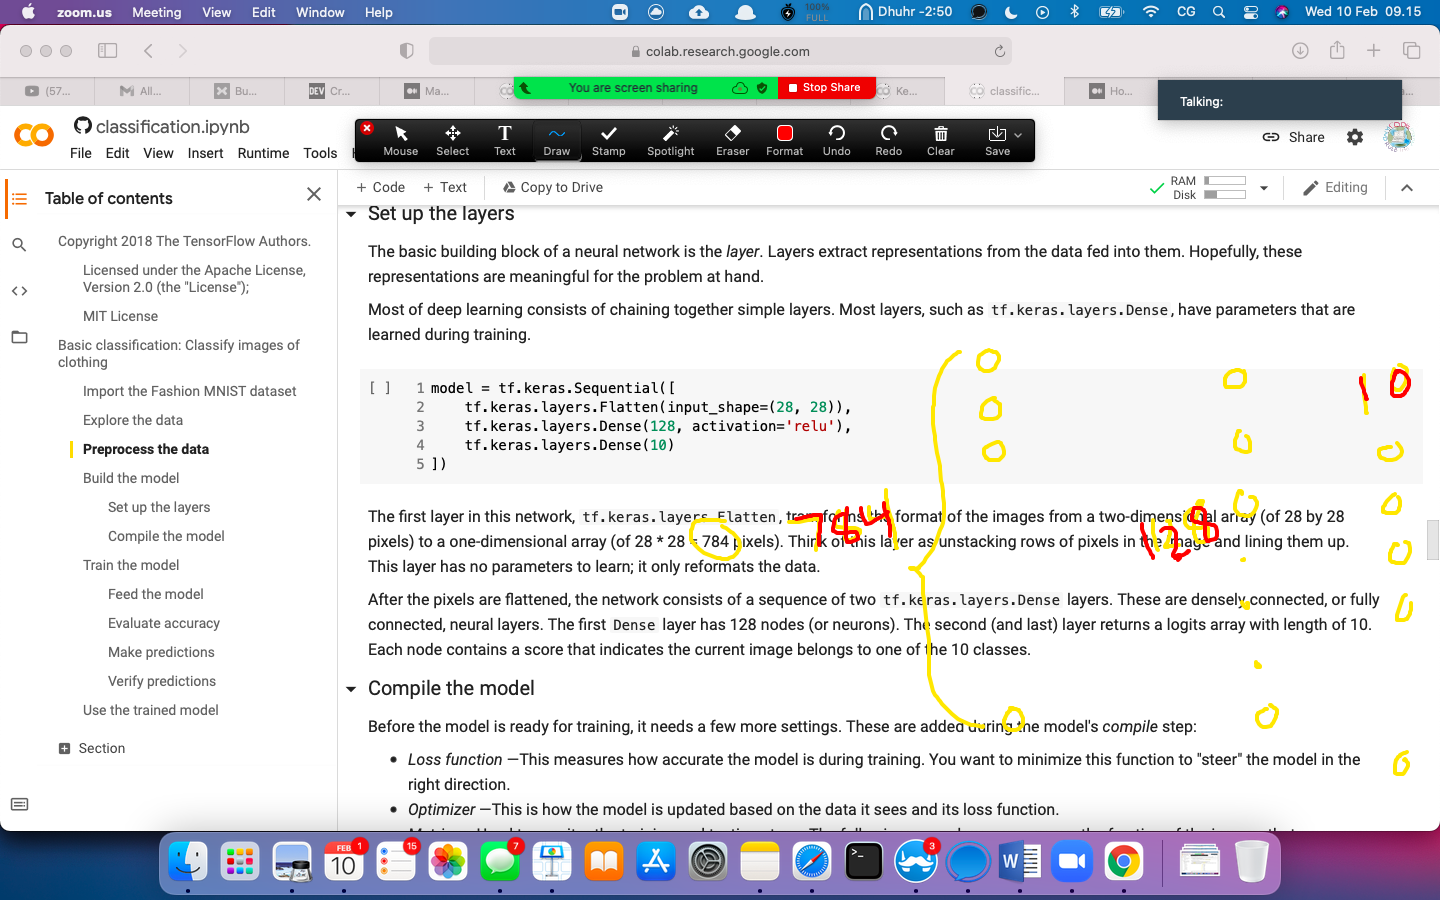This screenshot has height=900, width=1440.
Task: Pick the Text annotation tool
Action: pos(505,140)
